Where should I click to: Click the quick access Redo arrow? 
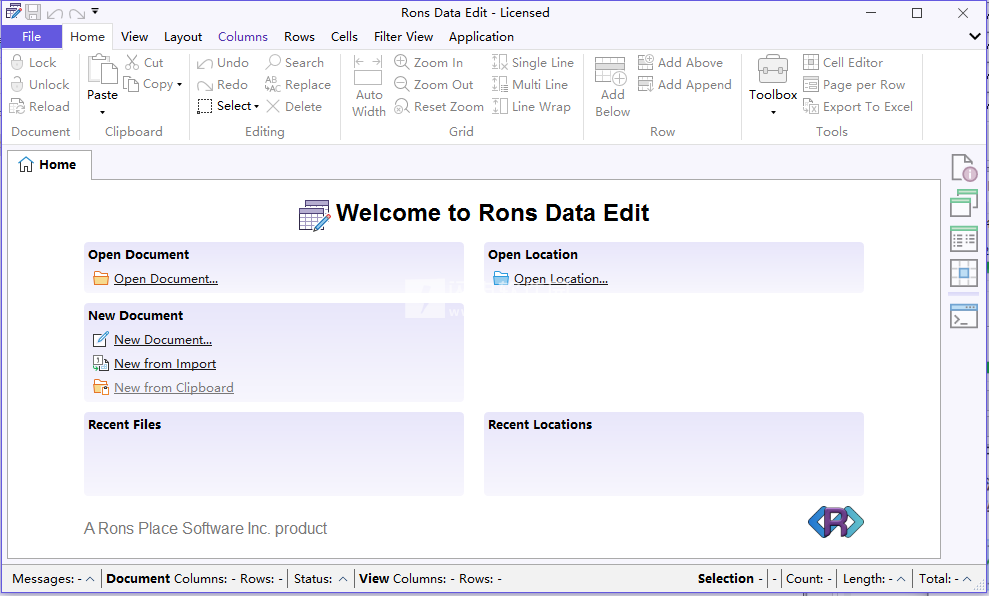pyautogui.click(x=77, y=13)
